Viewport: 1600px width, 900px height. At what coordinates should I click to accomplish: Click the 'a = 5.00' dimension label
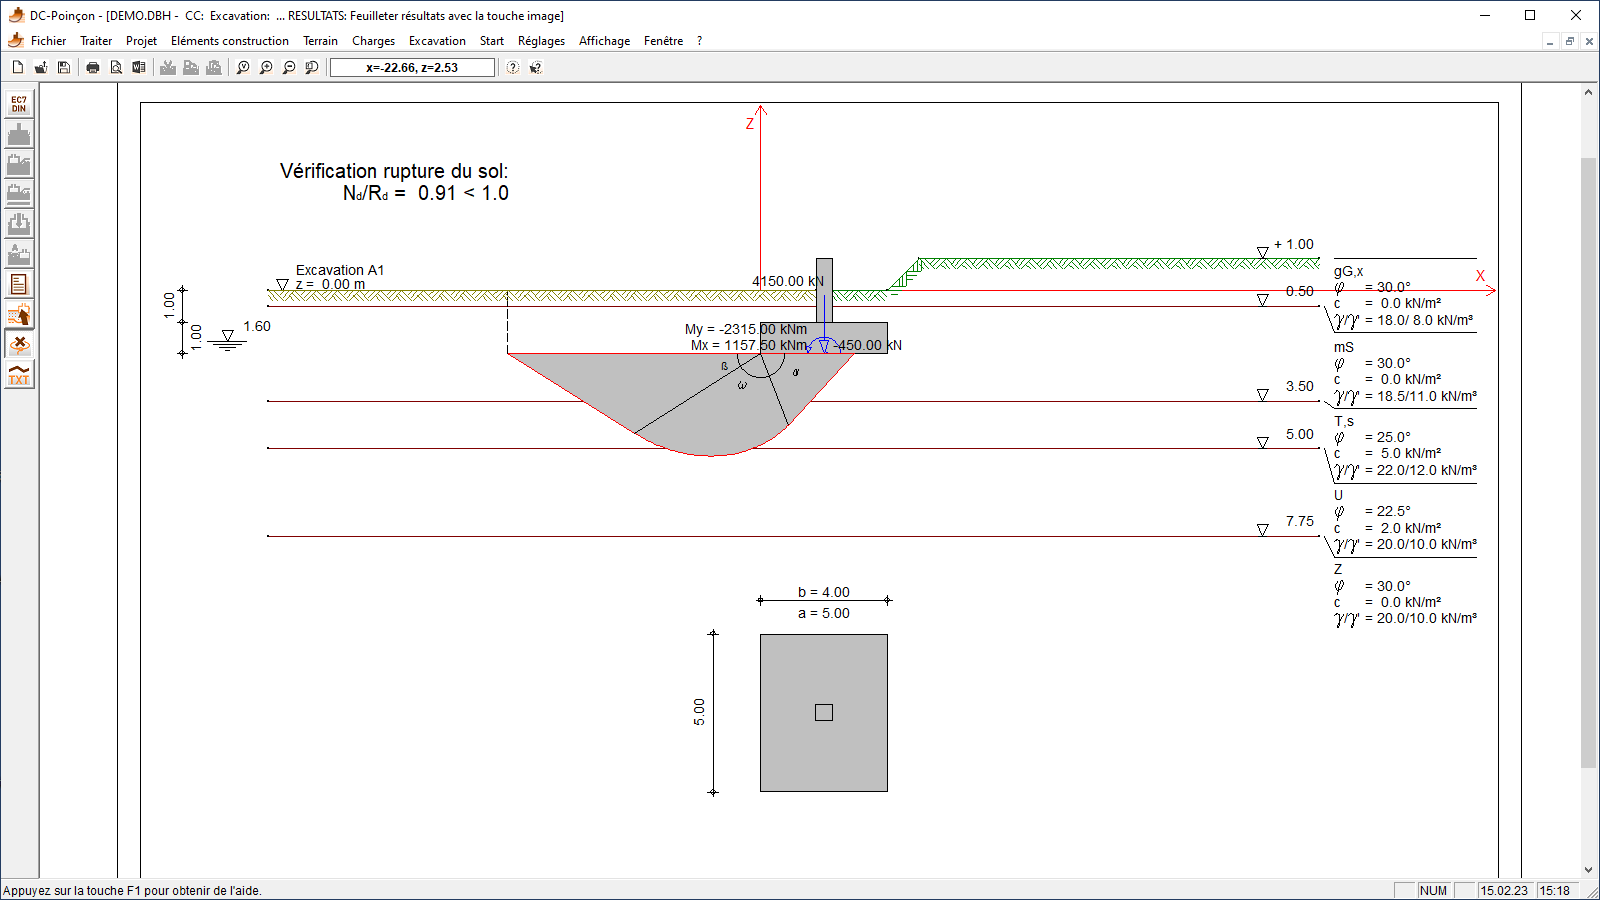(824, 613)
